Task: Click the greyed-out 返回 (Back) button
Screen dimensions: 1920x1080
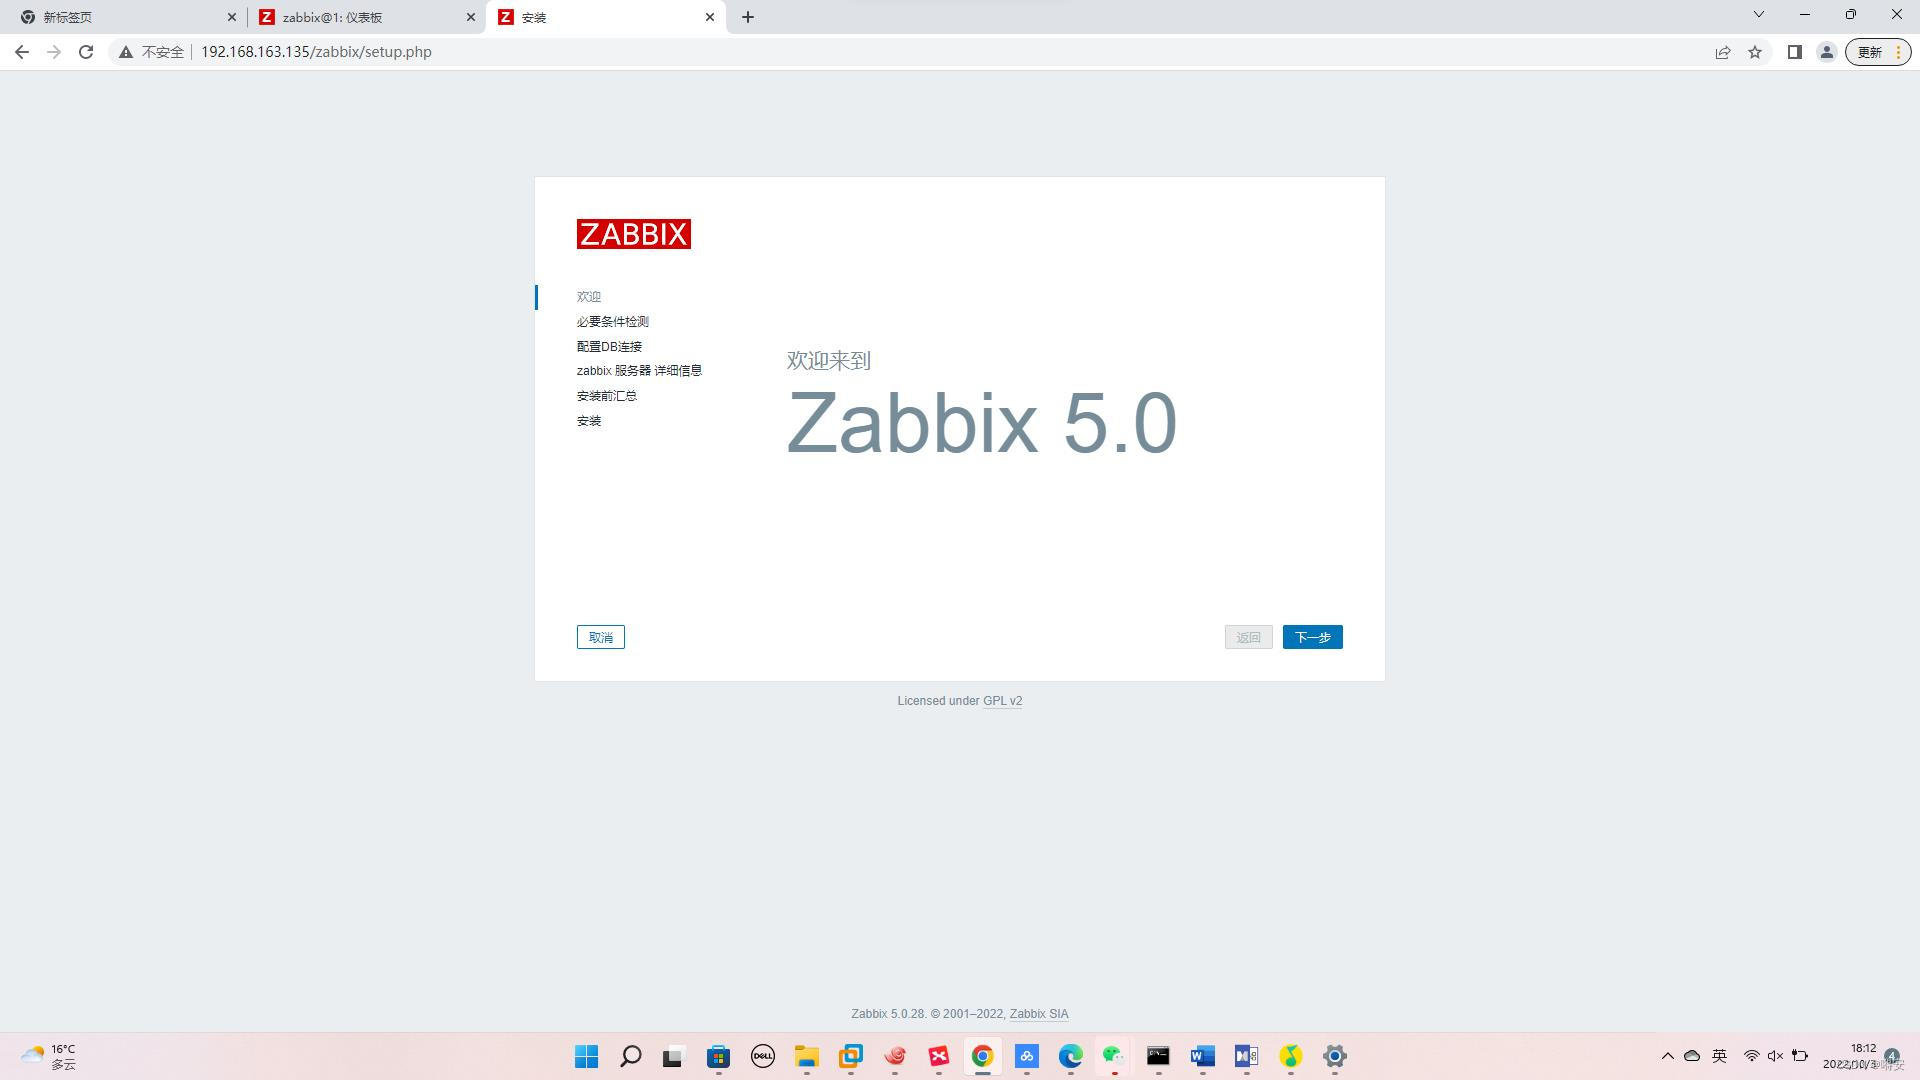Action: click(1248, 637)
